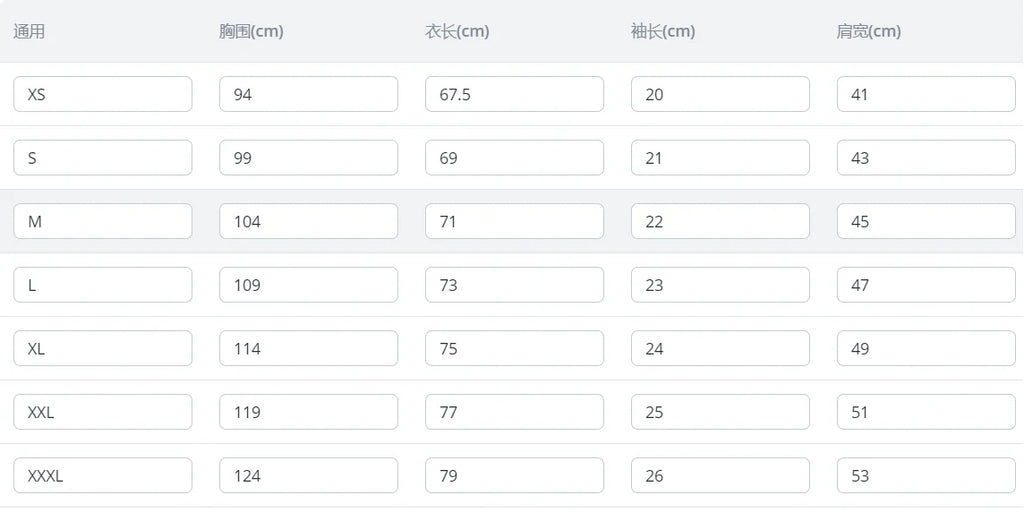Click the chest field showing 124

coord(308,475)
